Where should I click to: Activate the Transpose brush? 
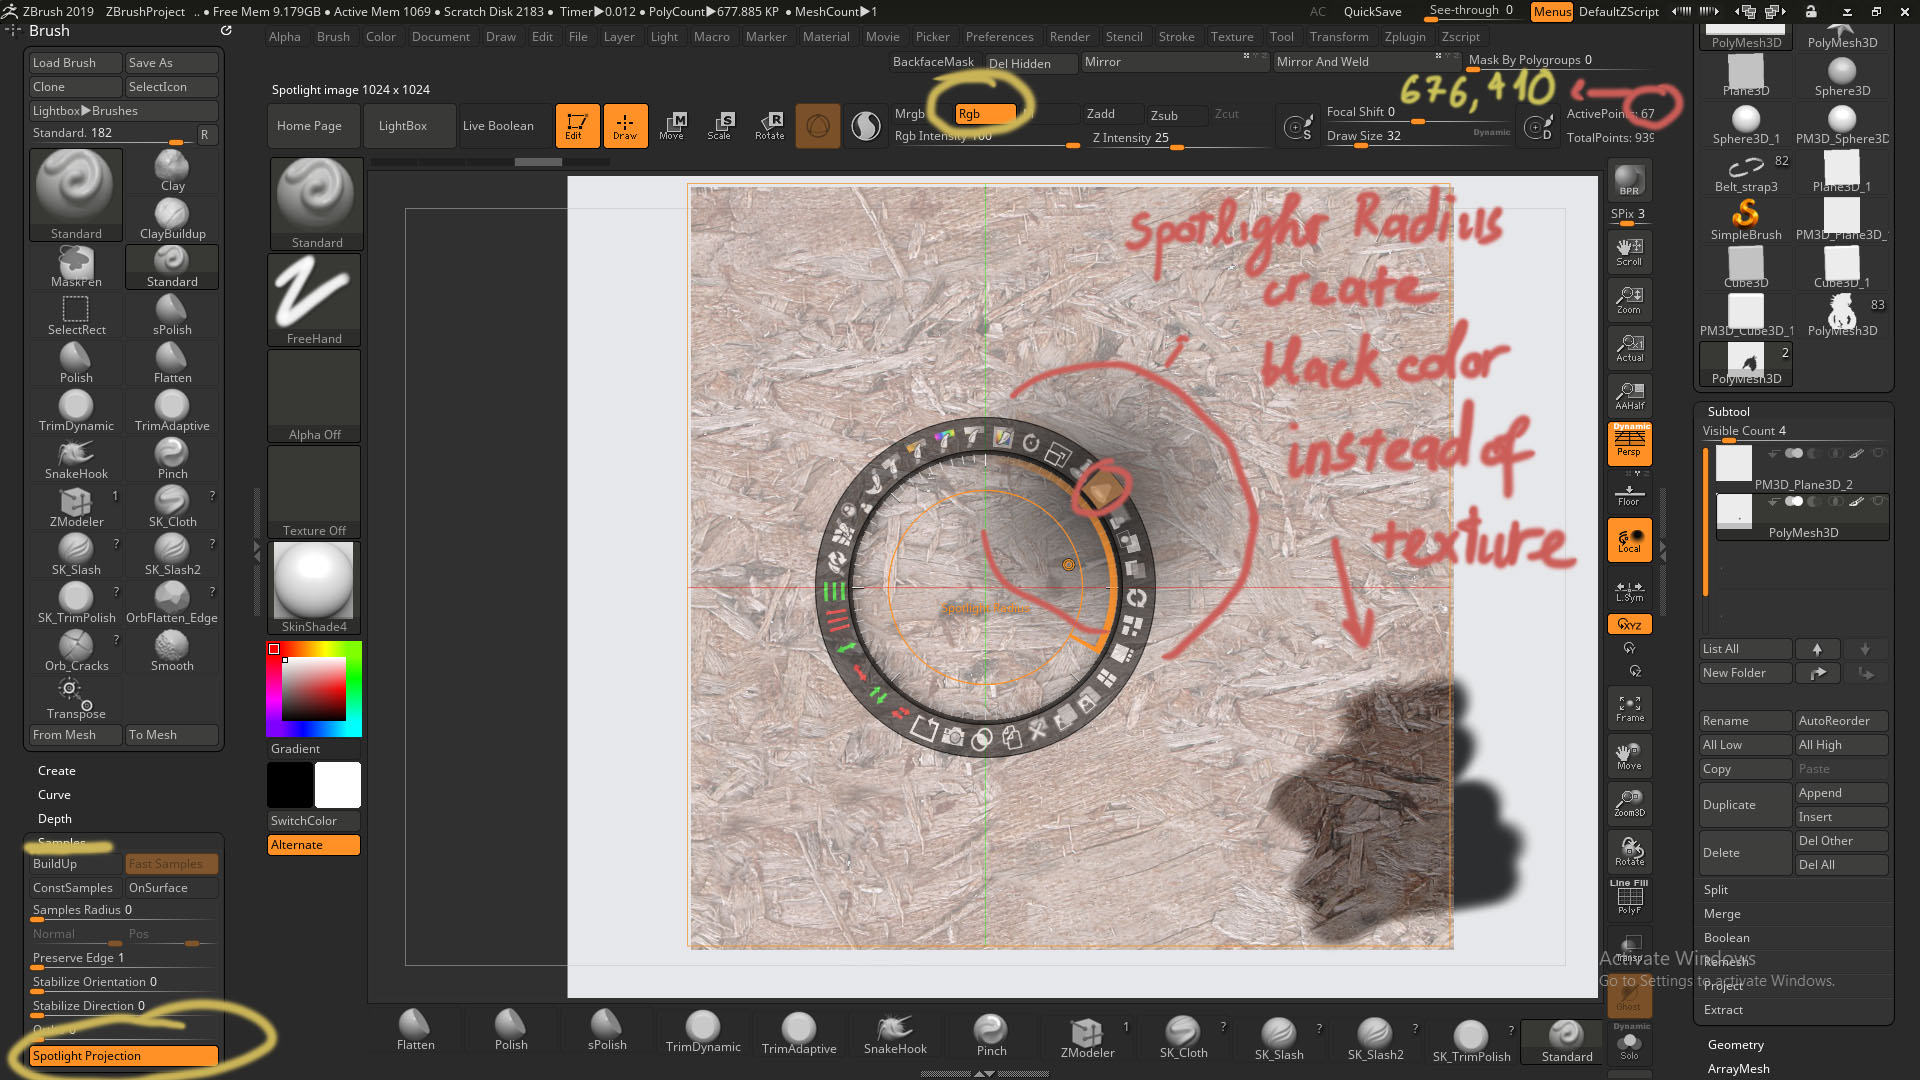pyautogui.click(x=76, y=699)
